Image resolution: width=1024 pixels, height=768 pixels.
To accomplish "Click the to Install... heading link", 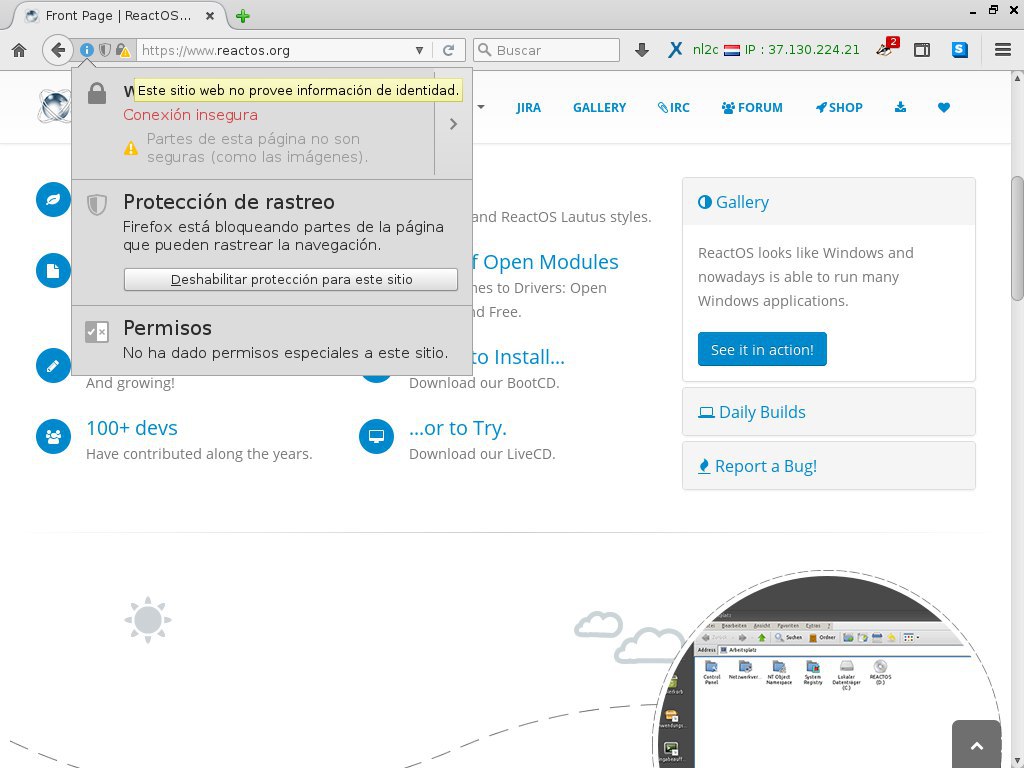I will pyautogui.click(x=519, y=357).
